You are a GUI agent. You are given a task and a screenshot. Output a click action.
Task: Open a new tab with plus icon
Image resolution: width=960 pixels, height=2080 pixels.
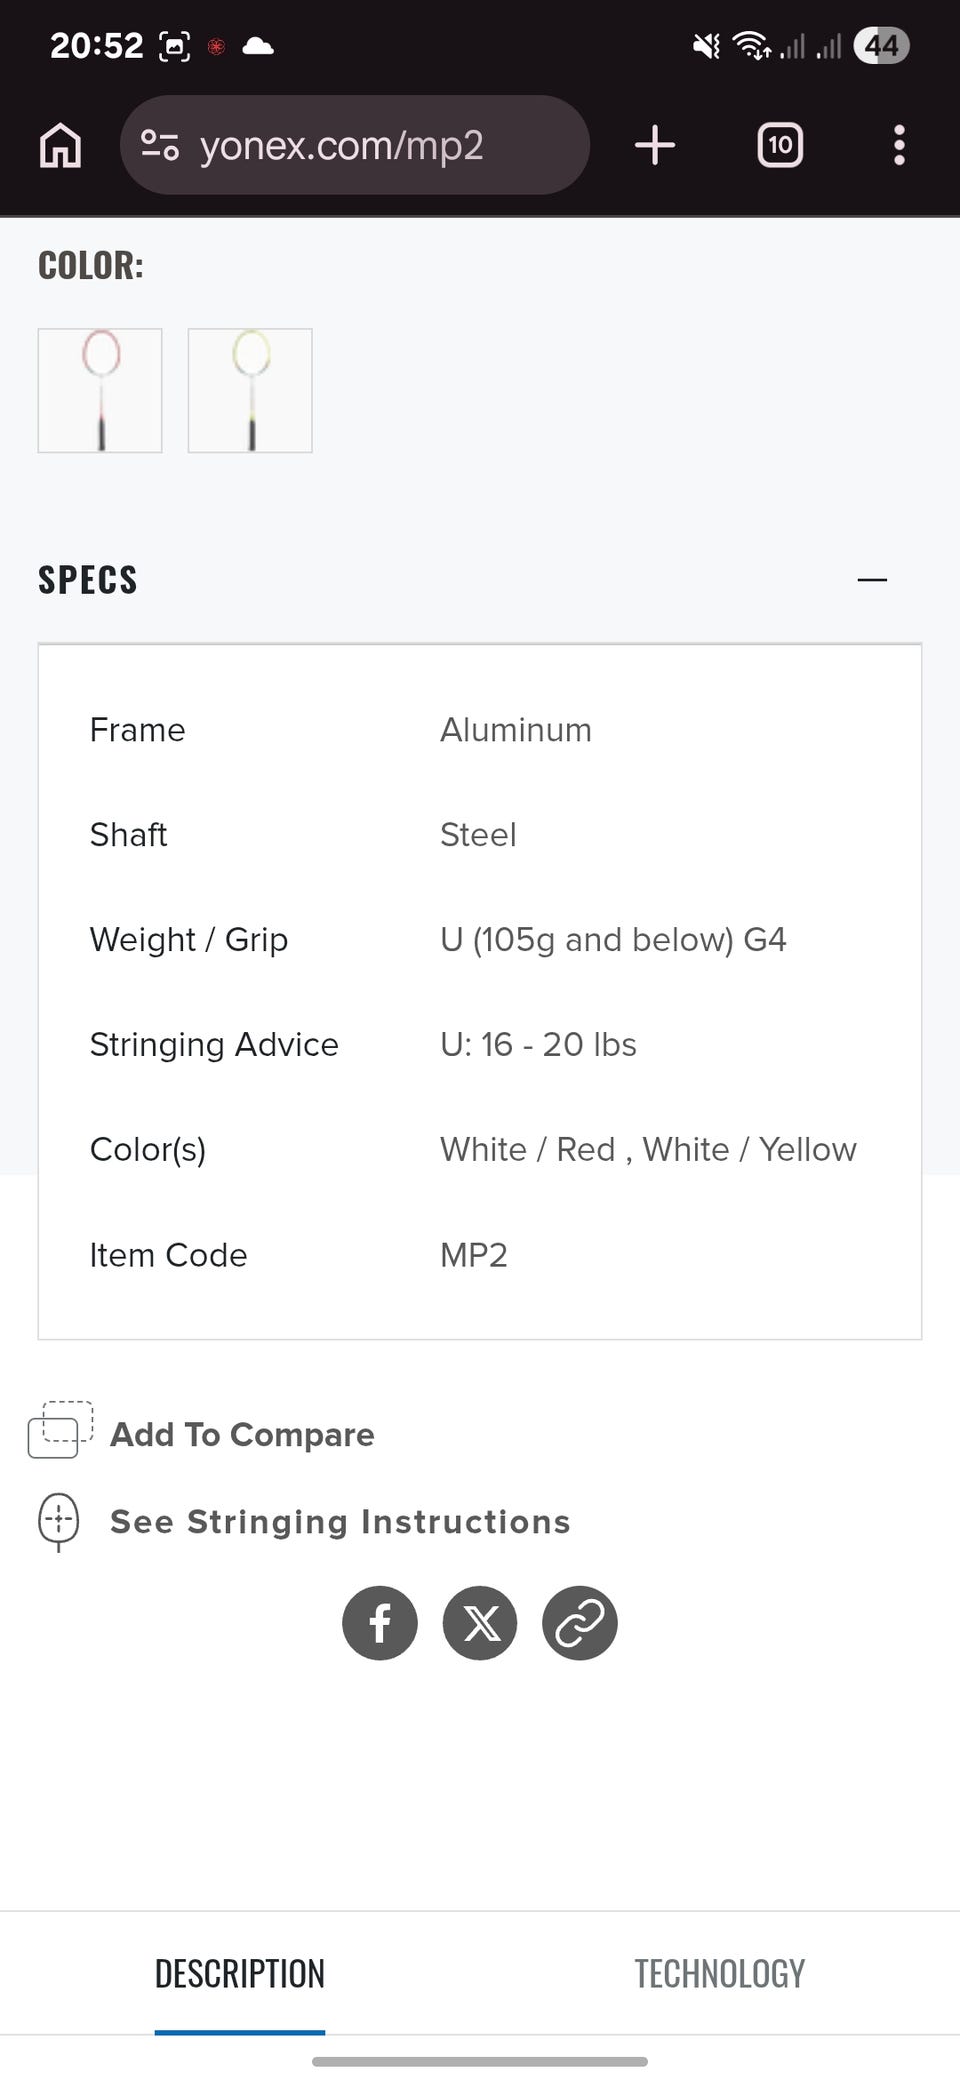click(655, 145)
